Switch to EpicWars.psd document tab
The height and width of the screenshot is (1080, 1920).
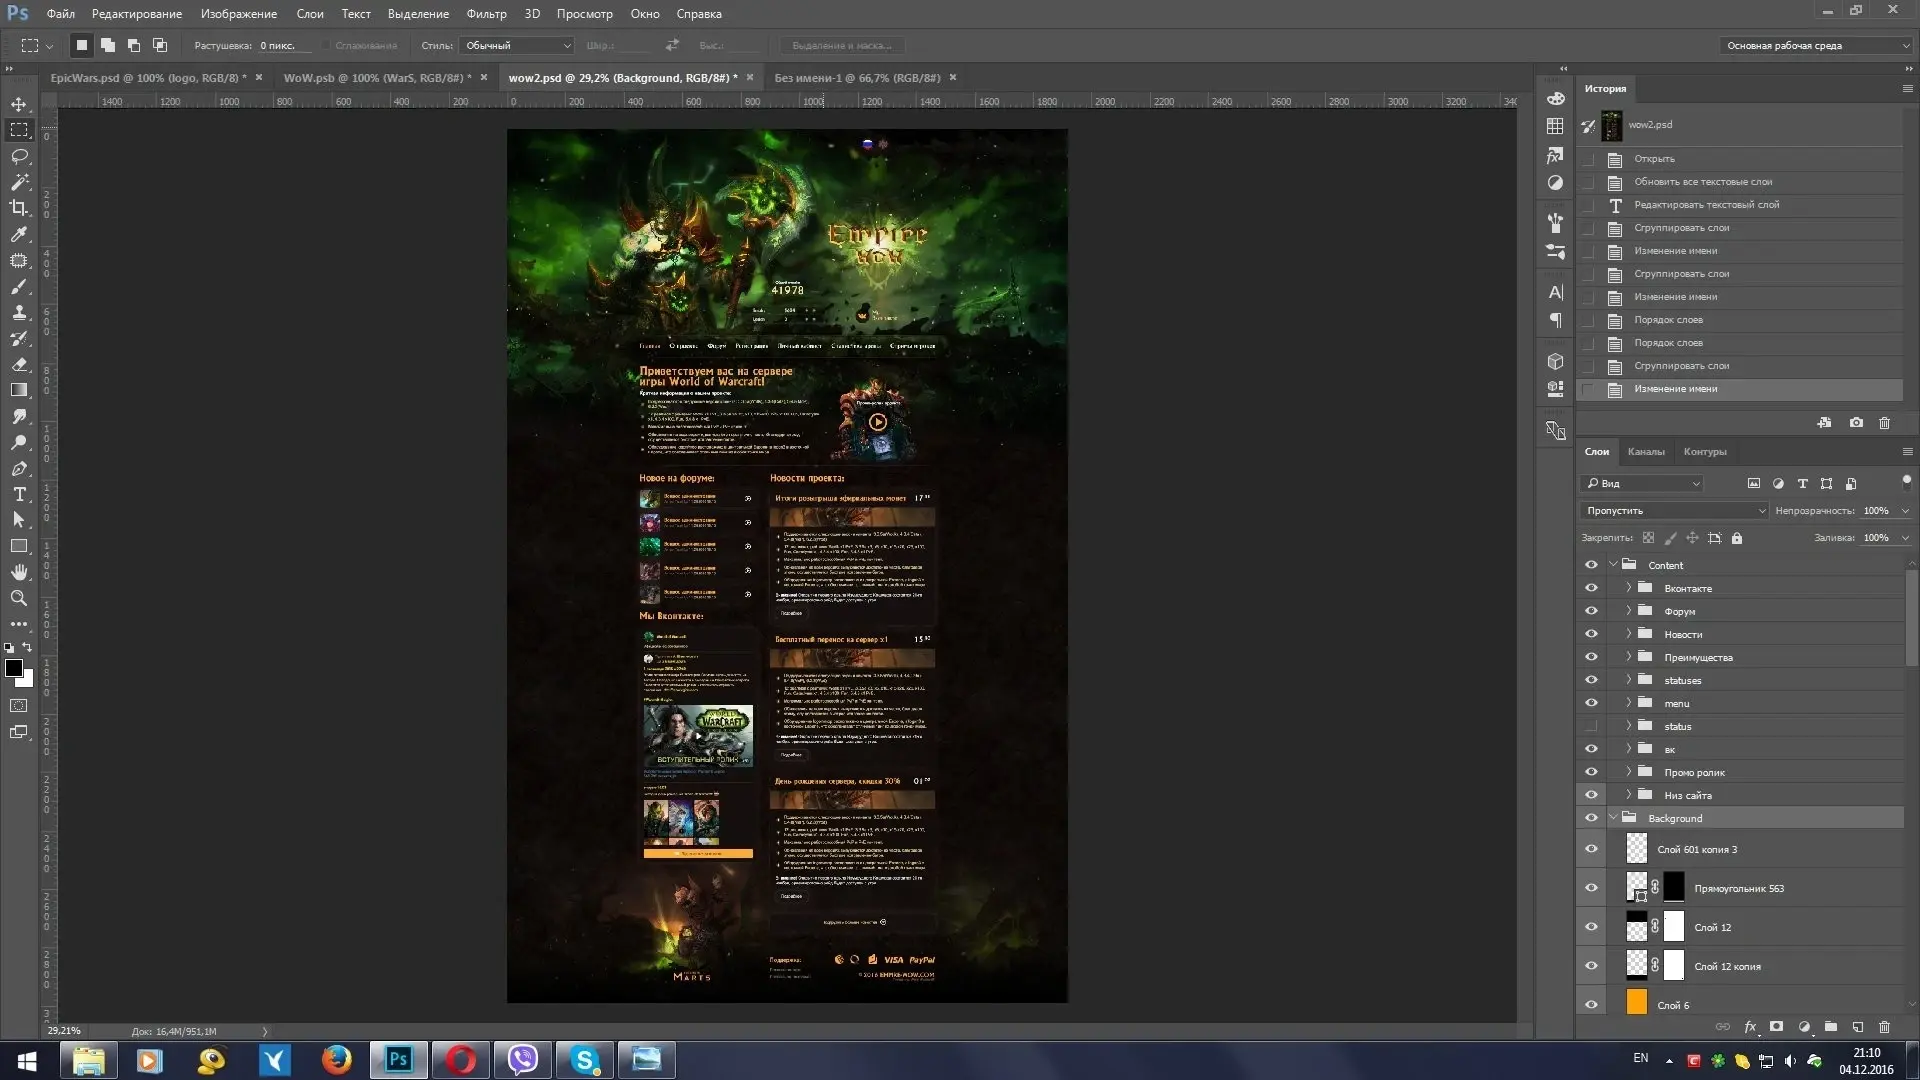(148, 78)
